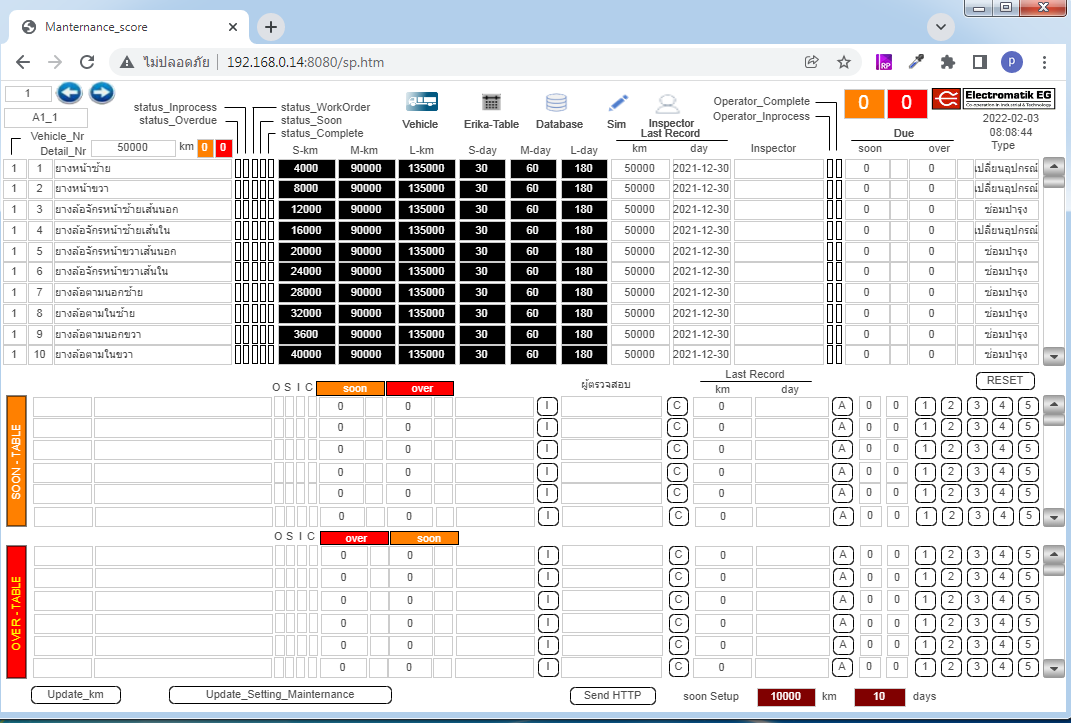Viewport: 1071px width, 723px height.
Task: Open the Inspector person icon
Action: pyautogui.click(x=667, y=103)
